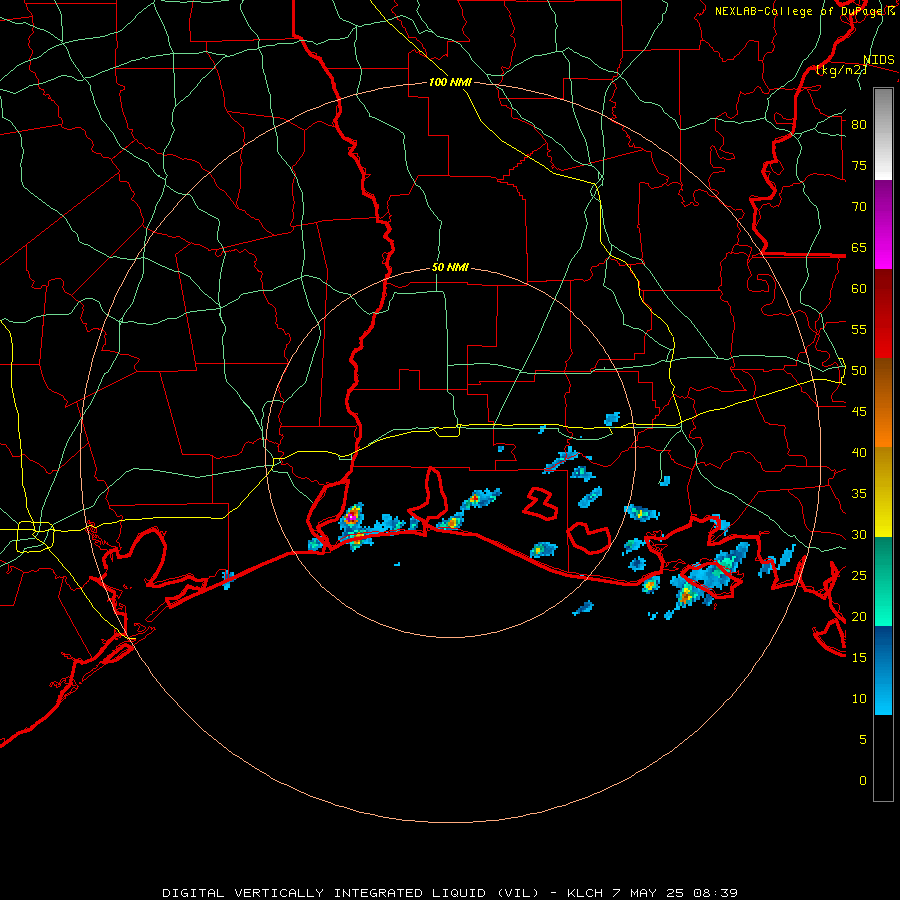Click the 0 value on the color scale
The image size is (900, 900).
point(863,781)
